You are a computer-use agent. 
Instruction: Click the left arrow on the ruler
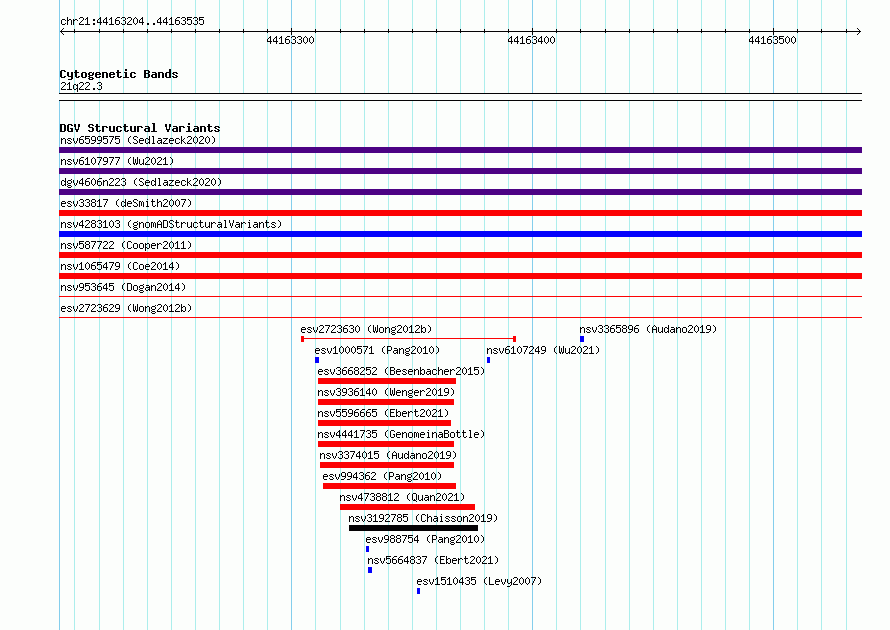coord(62,32)
